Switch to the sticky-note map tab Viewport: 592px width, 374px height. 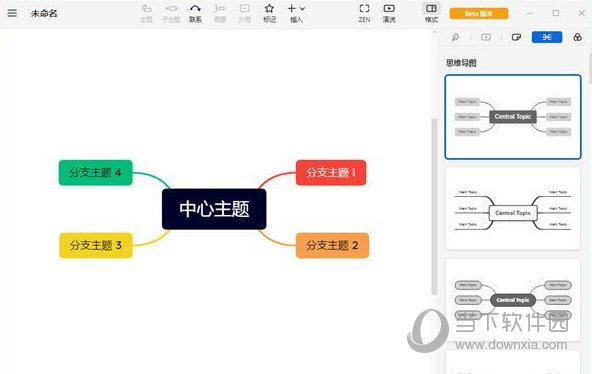pos(516,37)
